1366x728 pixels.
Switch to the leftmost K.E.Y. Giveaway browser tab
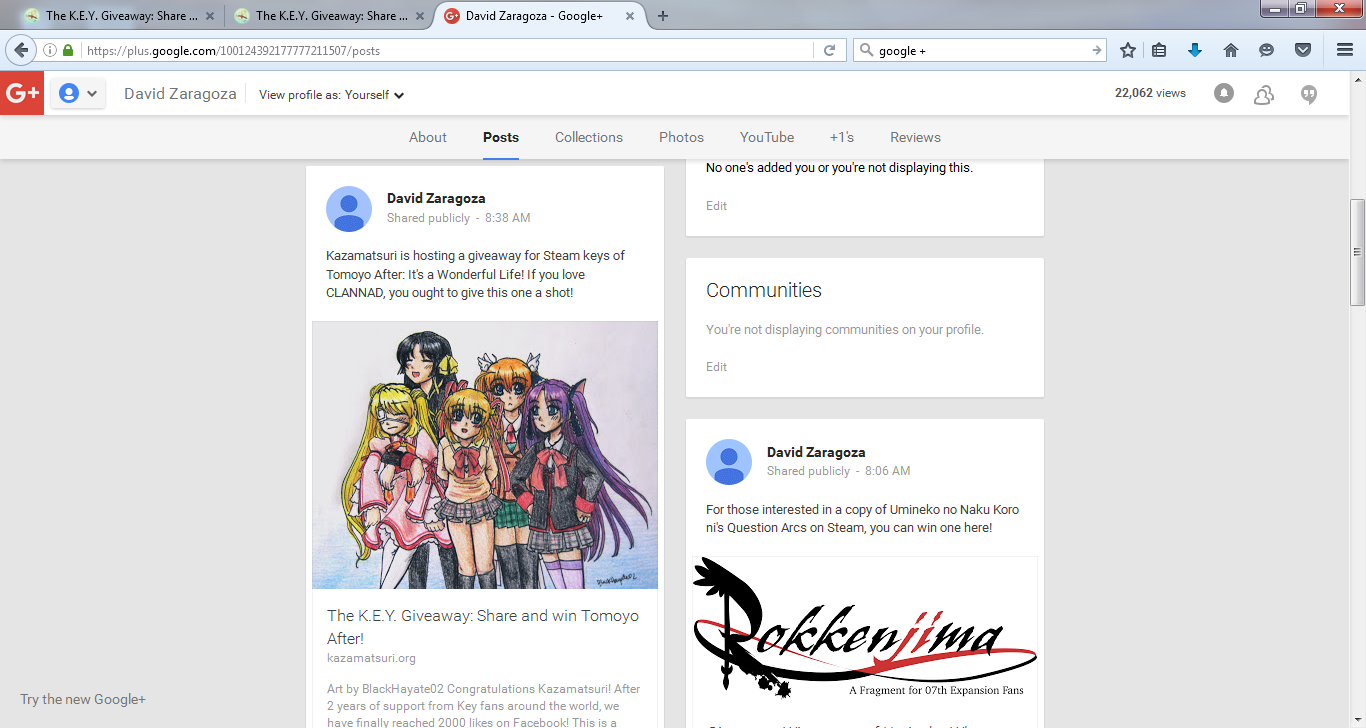tap(118, 16)
